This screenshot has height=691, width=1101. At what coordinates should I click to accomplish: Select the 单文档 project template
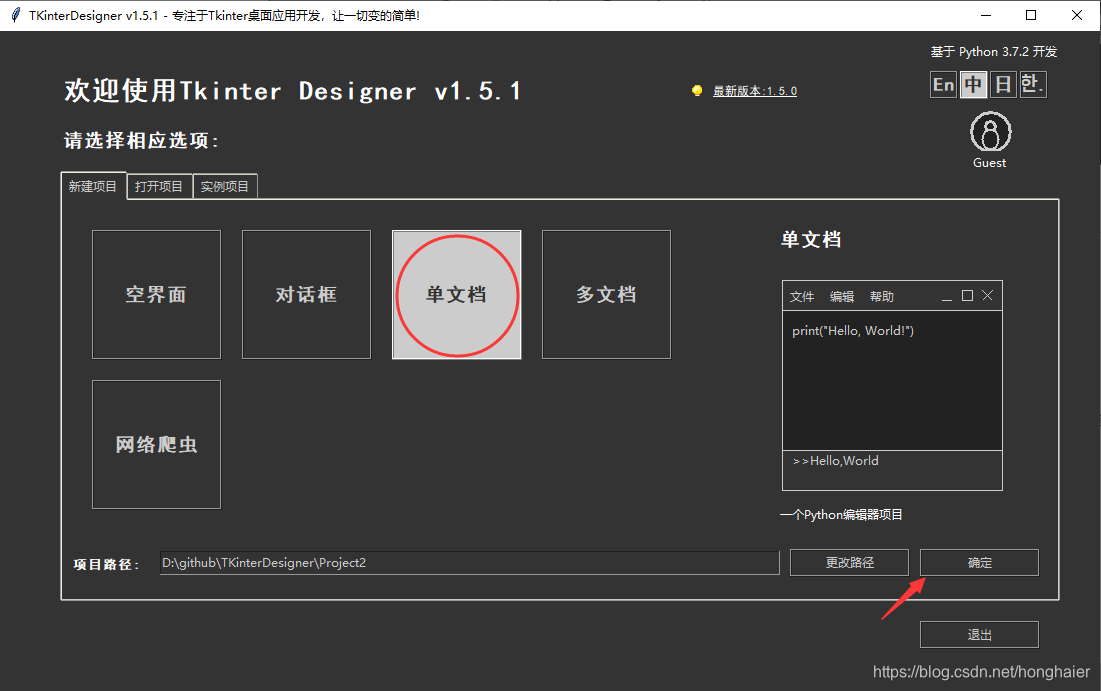(456, 294)
